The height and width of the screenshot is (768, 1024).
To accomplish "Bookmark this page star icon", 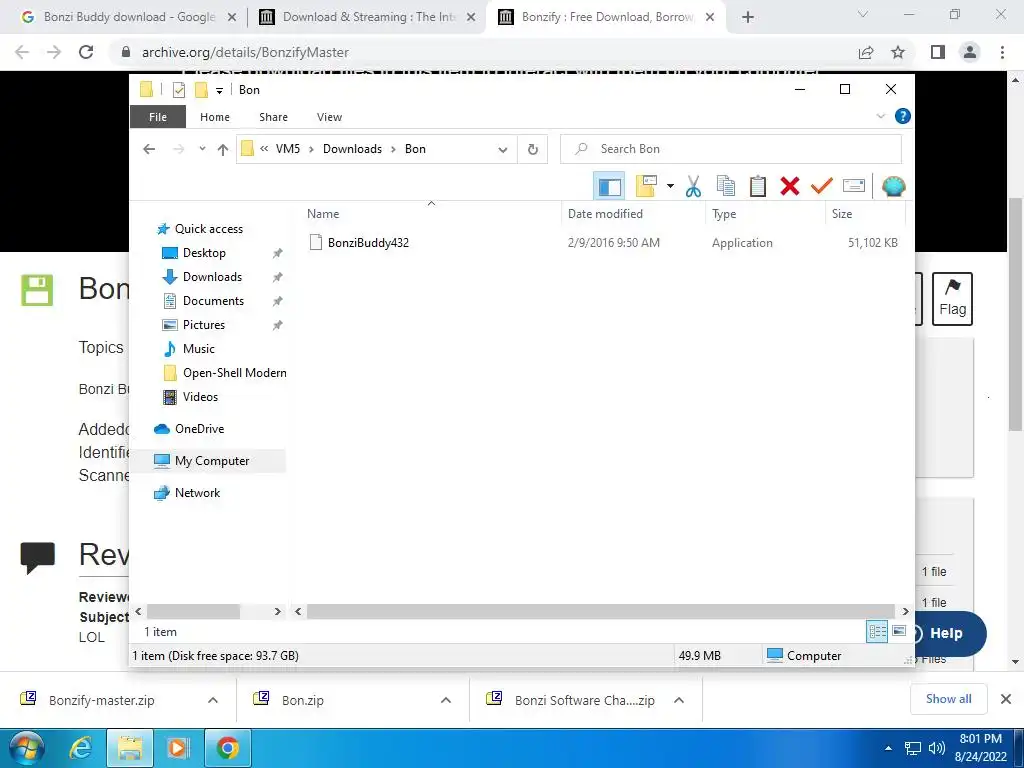I will [x=898, y=52].
